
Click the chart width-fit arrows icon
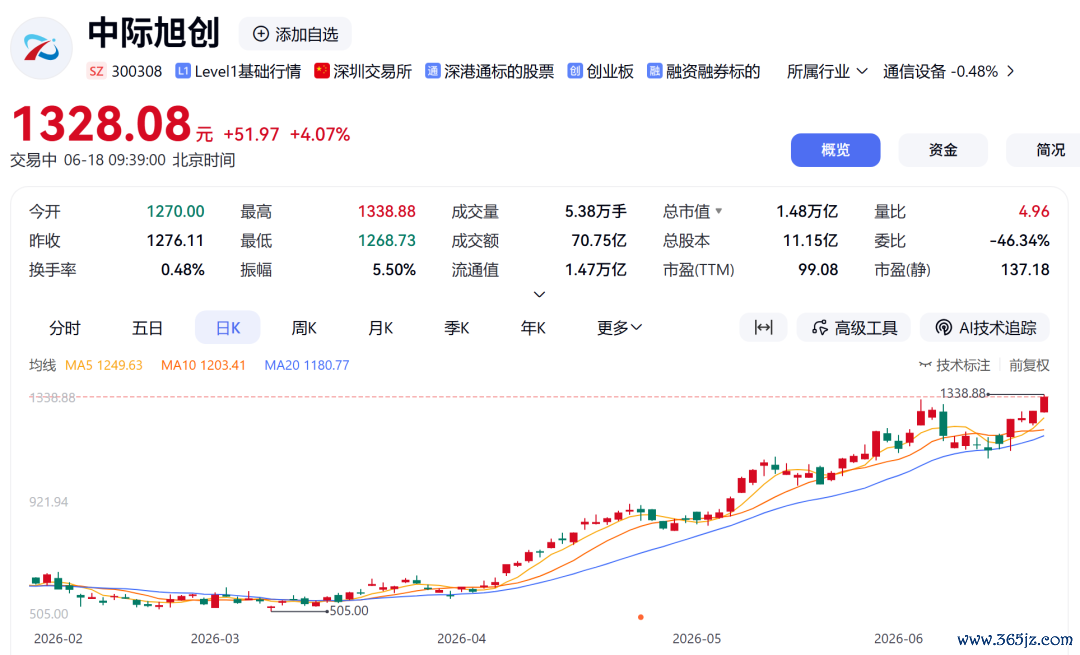tap(763, 327)
